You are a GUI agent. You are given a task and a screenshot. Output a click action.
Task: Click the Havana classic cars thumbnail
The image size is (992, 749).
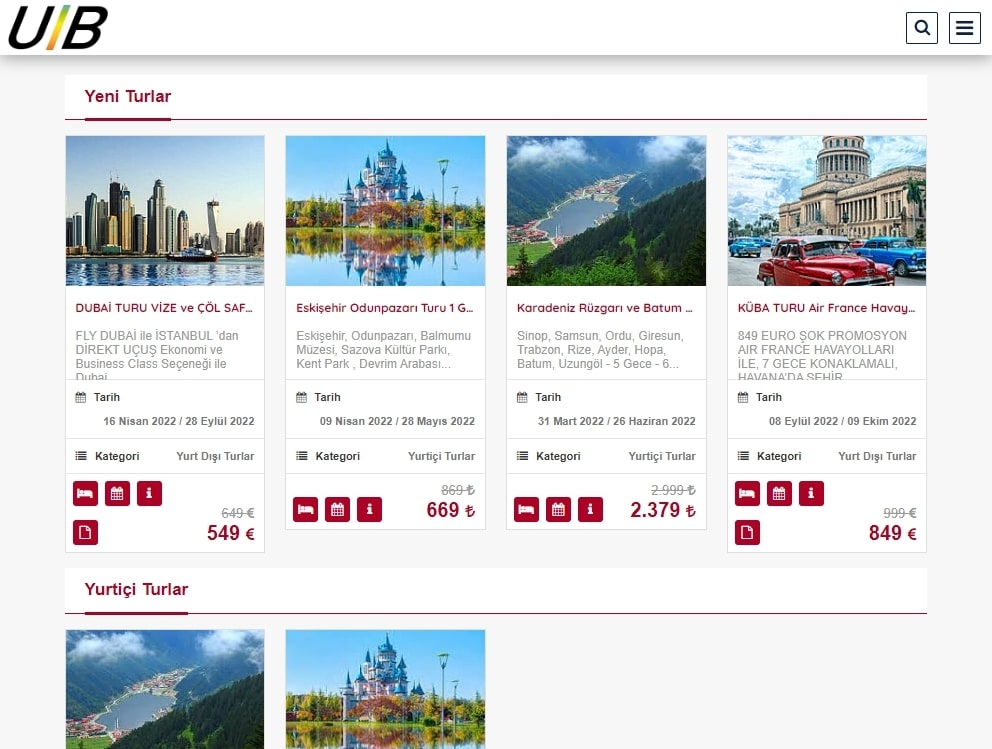[x=826, y=211]
